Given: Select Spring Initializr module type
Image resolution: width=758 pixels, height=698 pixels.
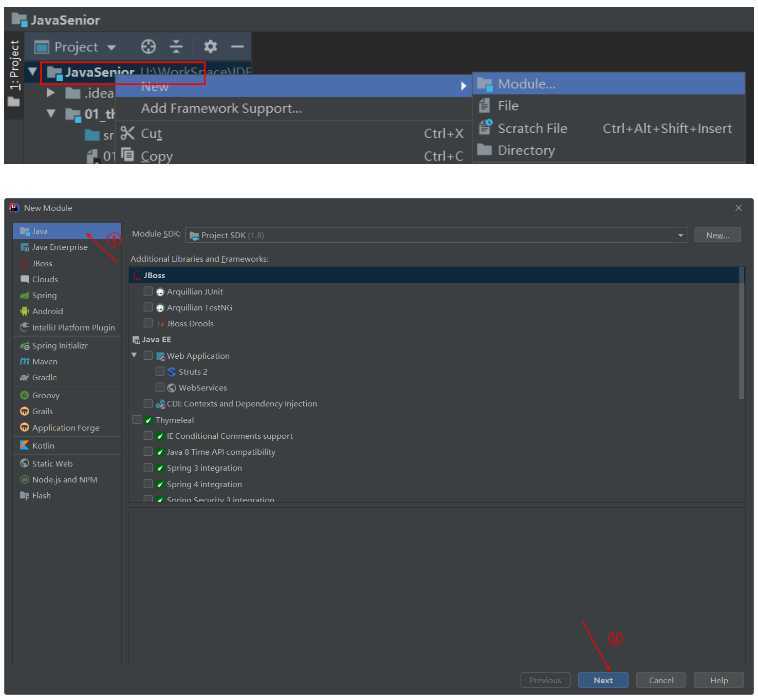Looking at the screenshot, I should click(x=67, y=346).
